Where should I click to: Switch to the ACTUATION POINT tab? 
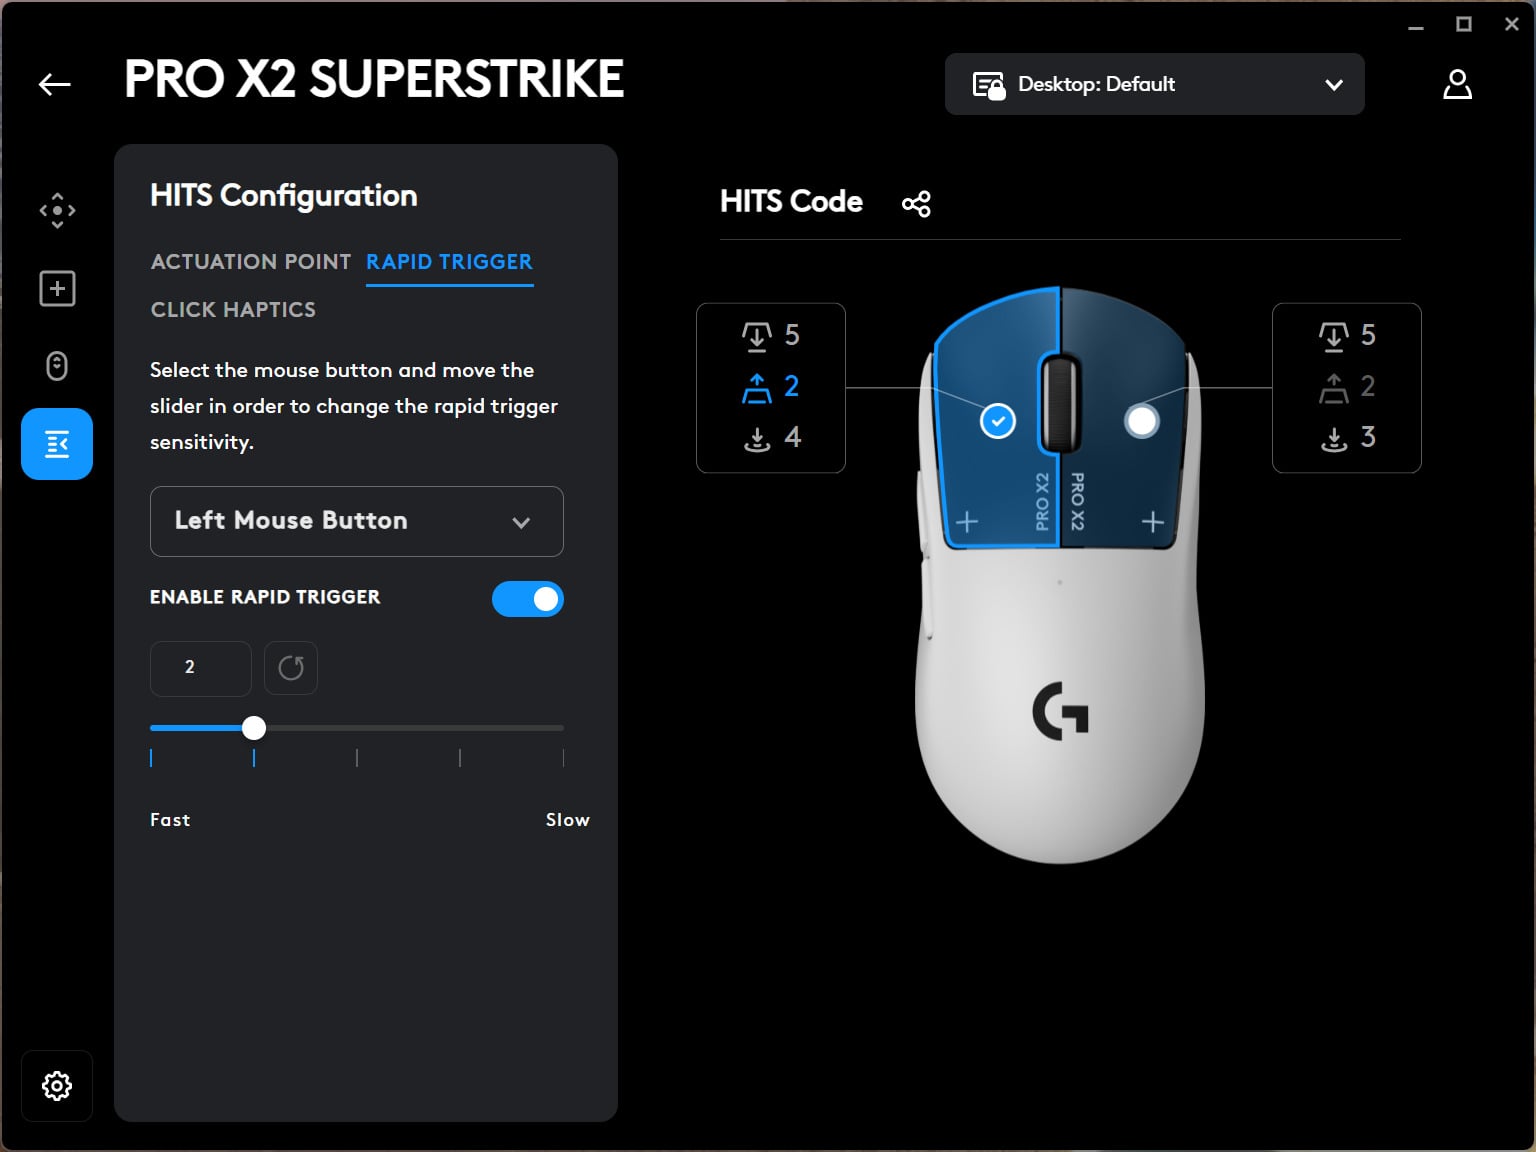click(x=250, y=262)
